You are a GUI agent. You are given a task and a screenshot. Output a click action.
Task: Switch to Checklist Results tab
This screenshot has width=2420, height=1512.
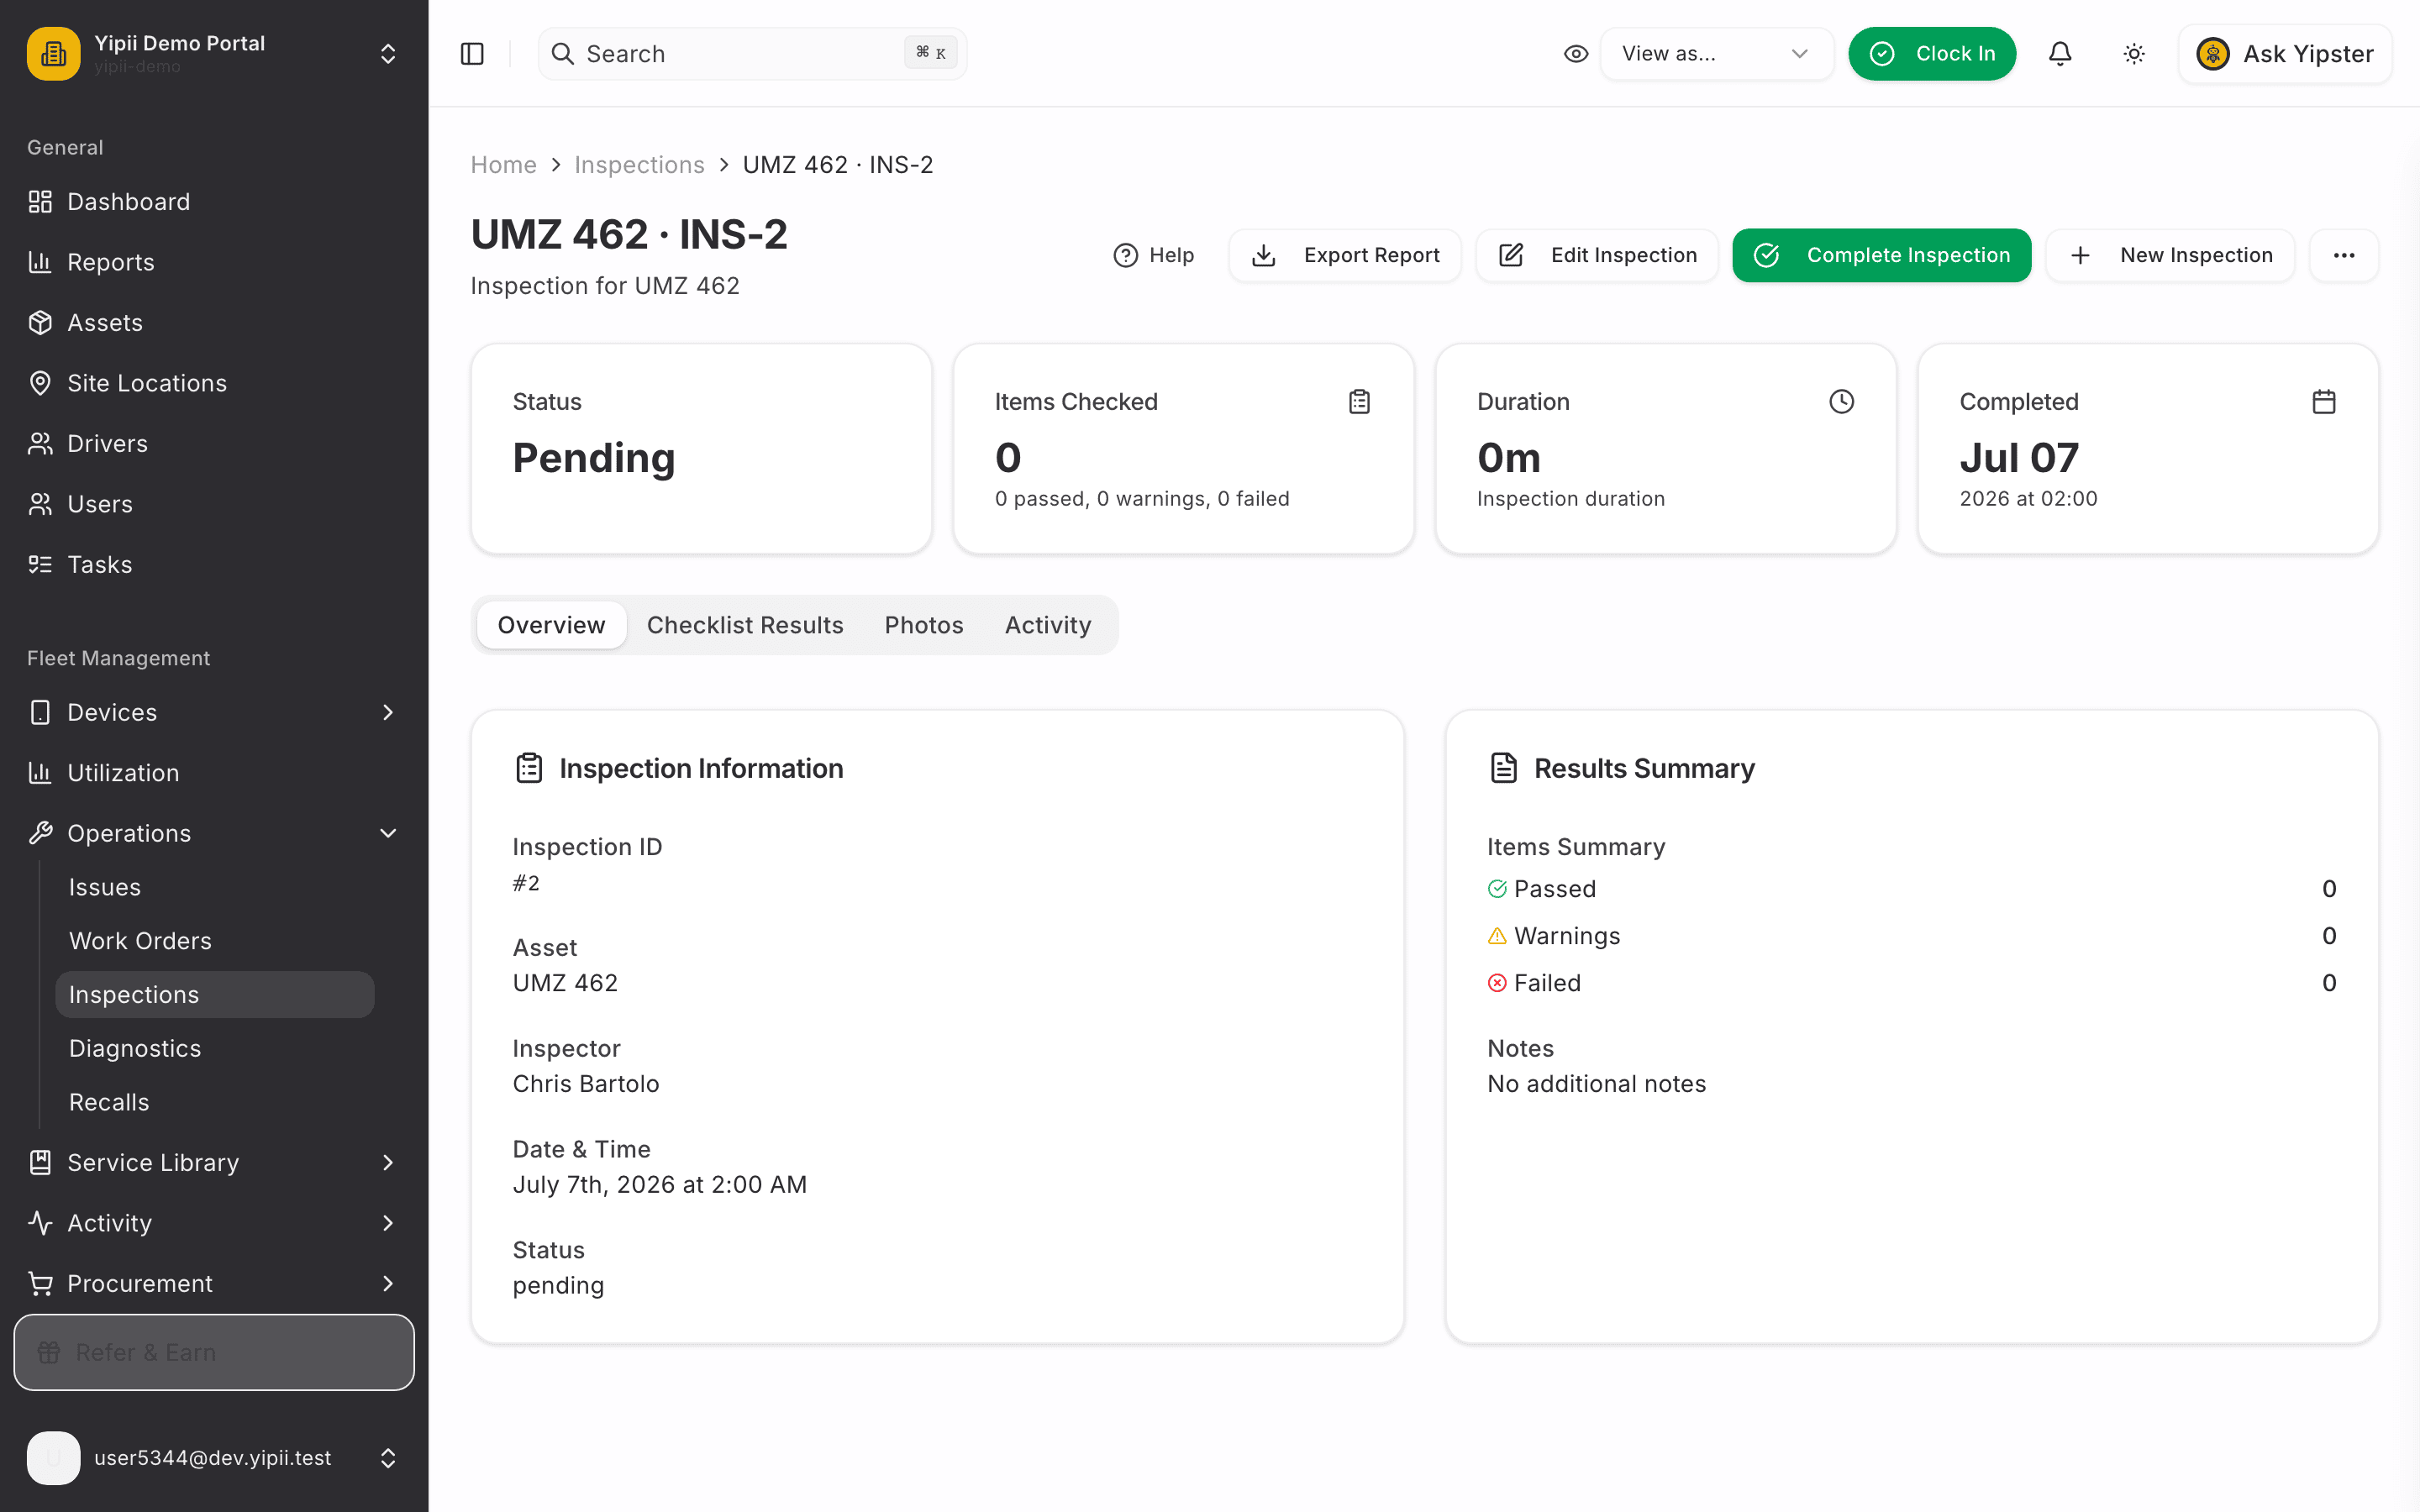745,625
